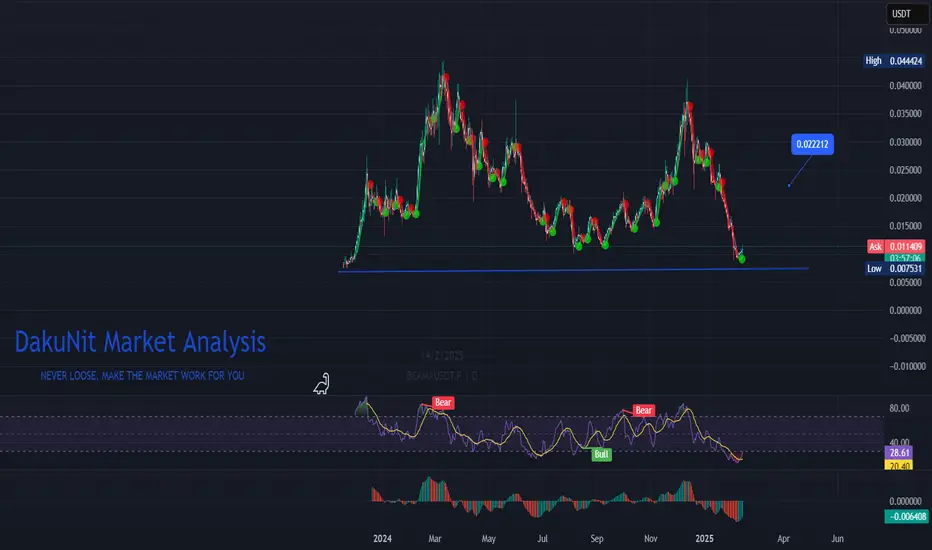The height and width of the screenshot is (550, 932).
Task: Click the 2025 label on the time axis
Action: click(704, 539)
